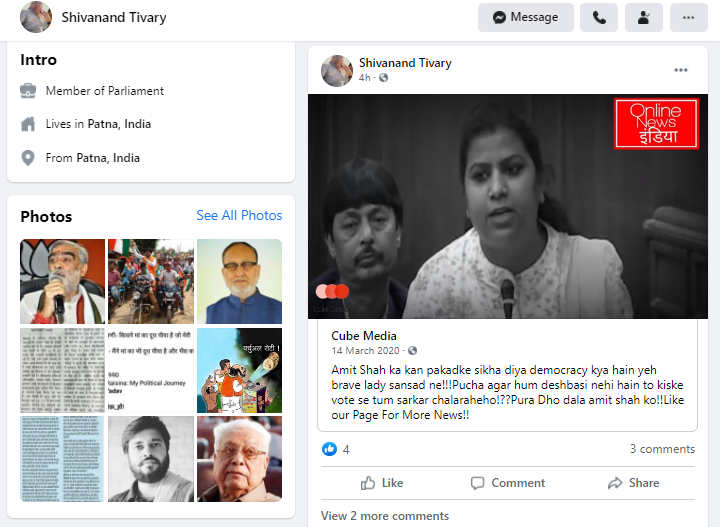This screenshot has width=720, height=527.
Task: Open the profile header three-dots menu
Action: pyautogui.click(x=688, y=17)
